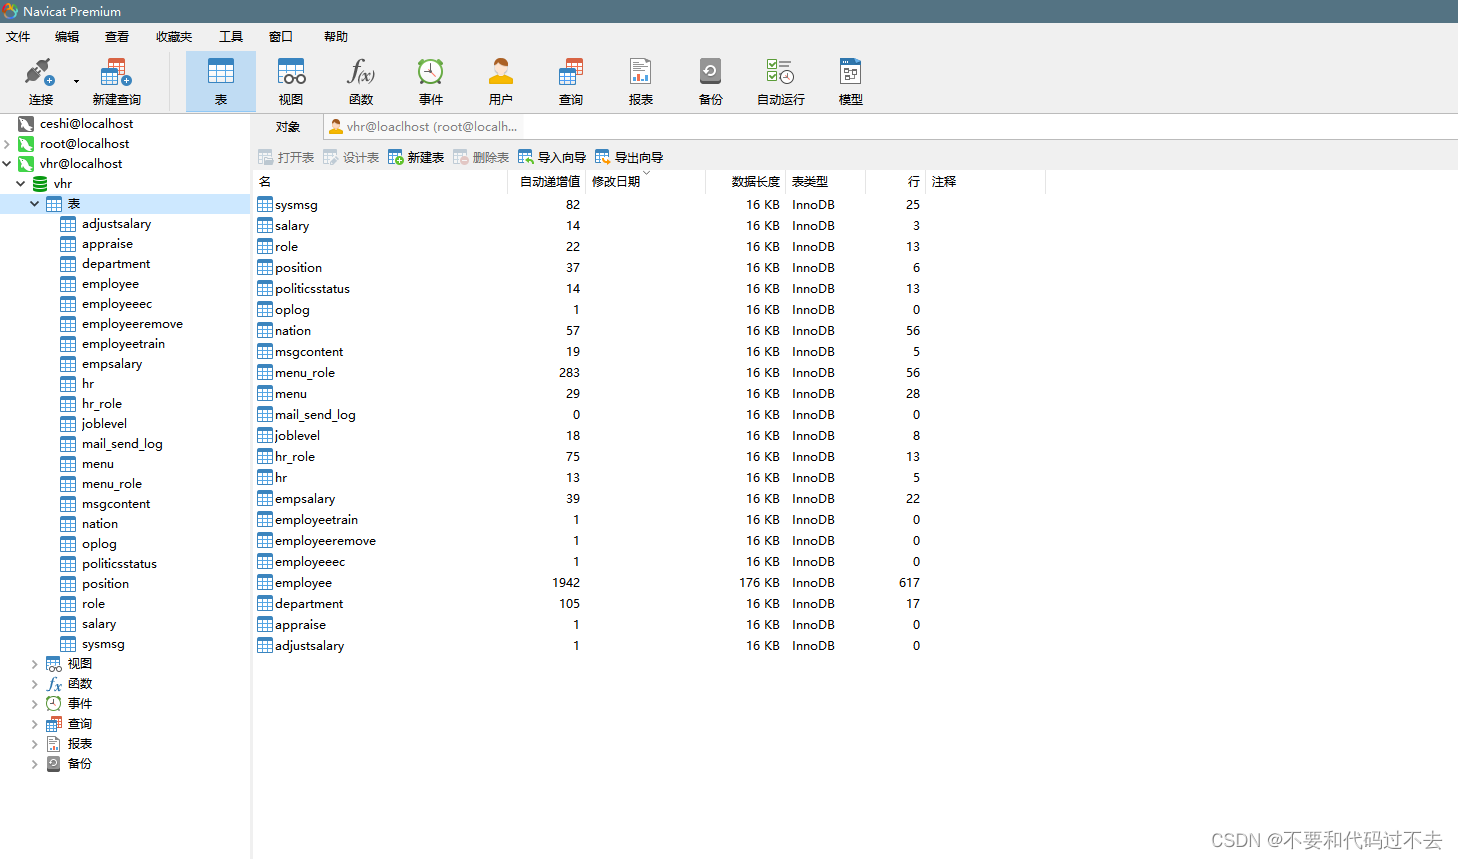Image resolution: width=1458 pixels, height=859 pixels.
Task: Collapse the vhr@localhost connection node
Action: 8,163
